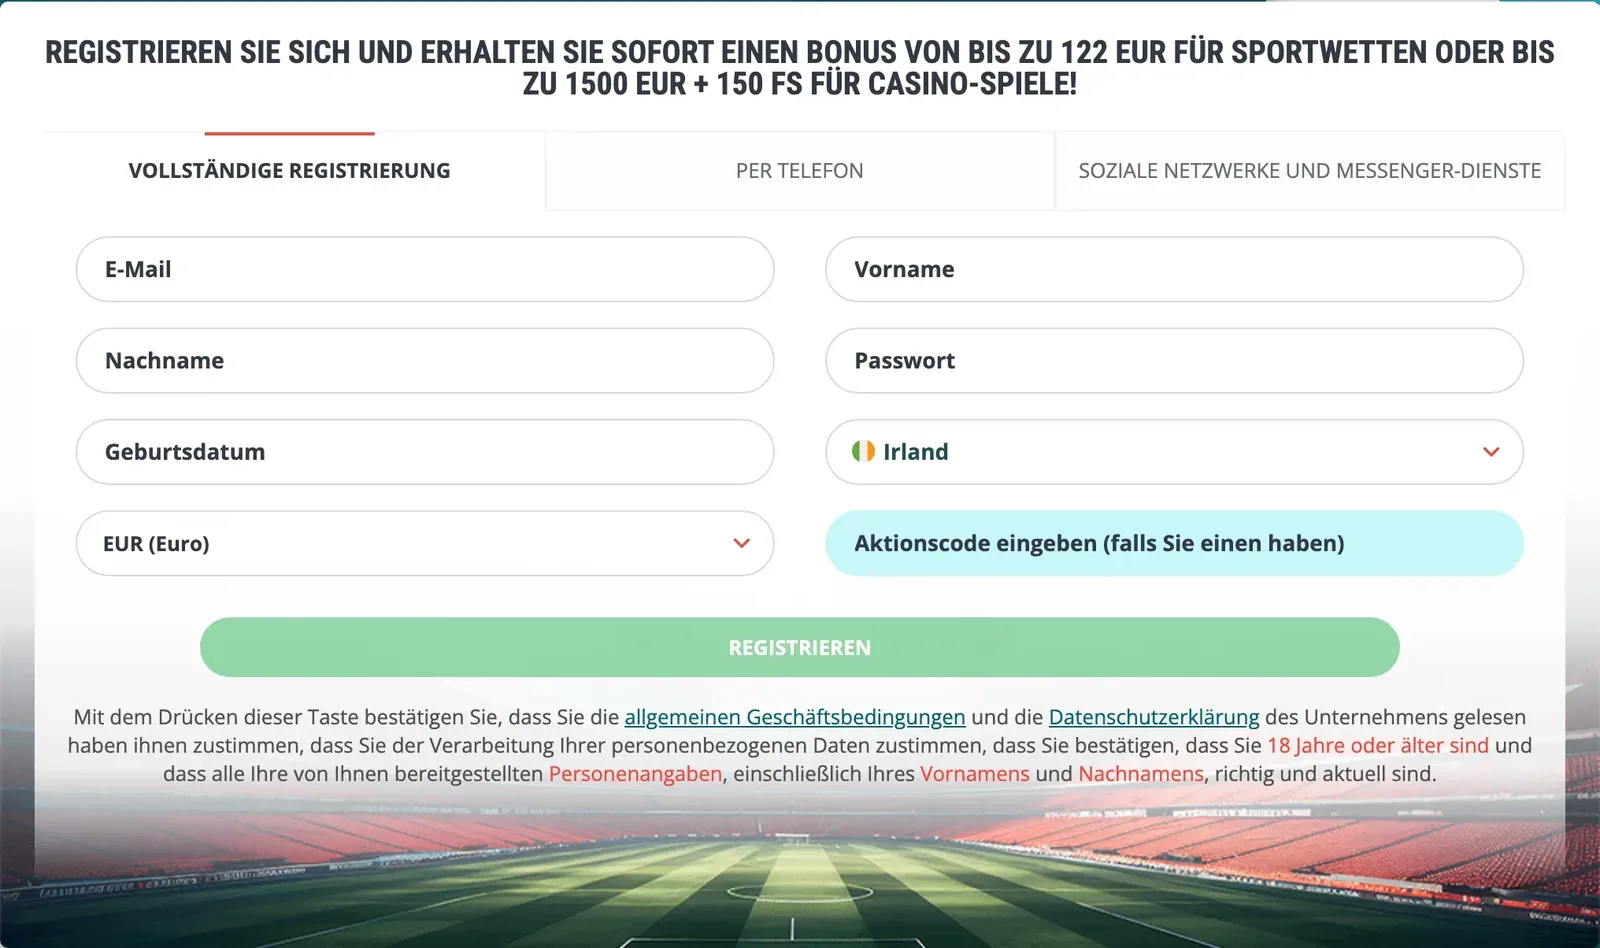
Task: Click the red 'Nachnamens' text
Action: click(1141, 774)
